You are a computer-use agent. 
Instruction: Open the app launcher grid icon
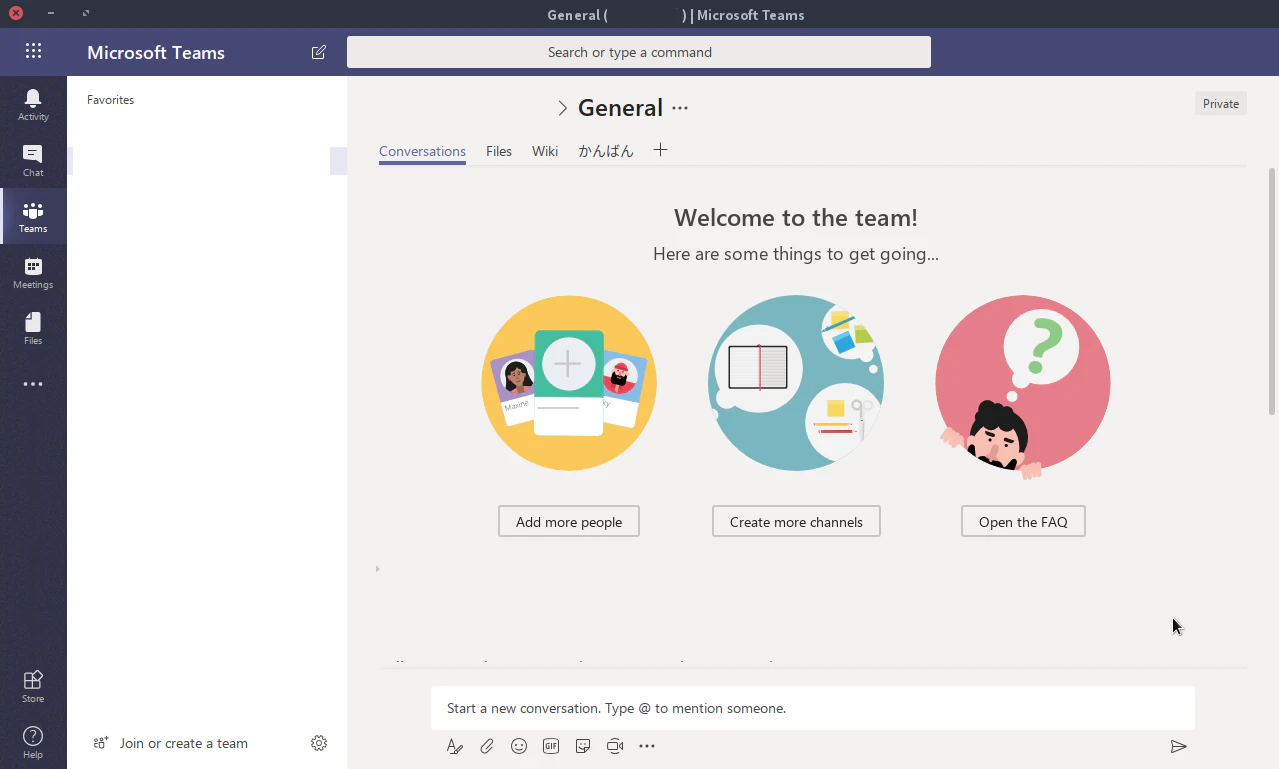tap(33, 52)
